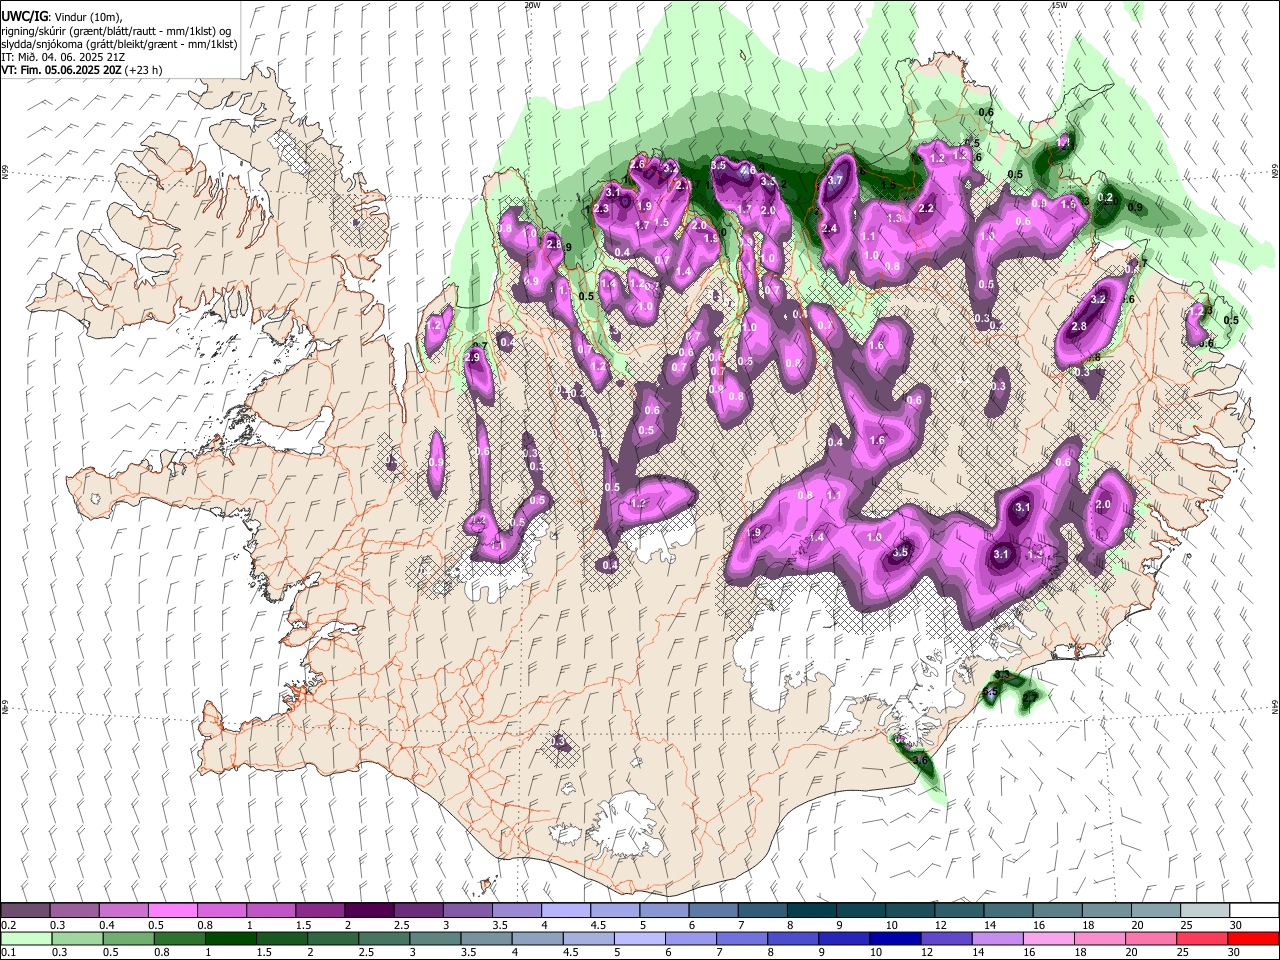This screenshot has width=1280, height=960.
Task: Select the white 30 swatch in upper legend row
Action: pos(1254,910)
